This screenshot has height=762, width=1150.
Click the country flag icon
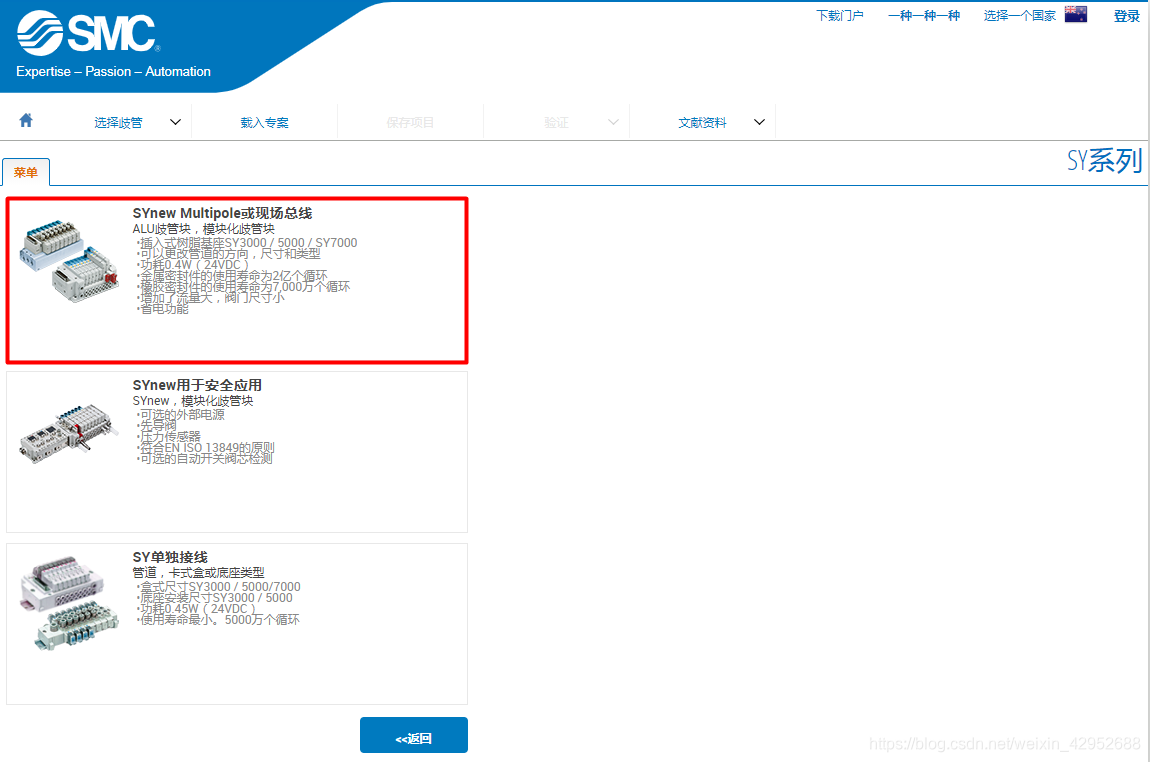(x=1075, y=14)
